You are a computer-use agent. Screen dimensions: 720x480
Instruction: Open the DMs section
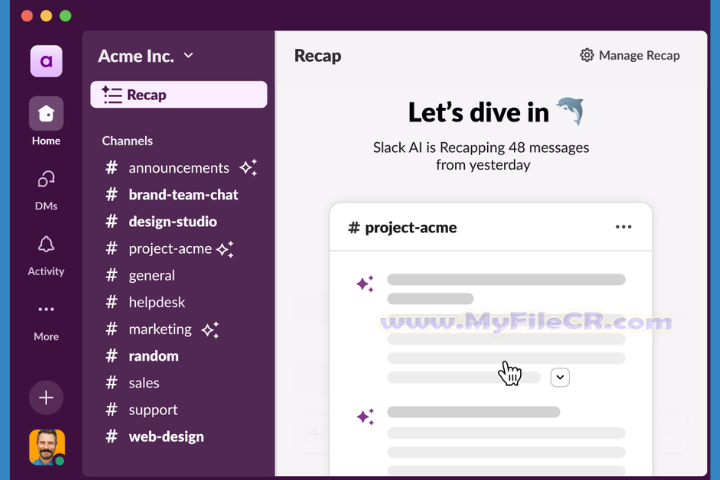(46, 190)
